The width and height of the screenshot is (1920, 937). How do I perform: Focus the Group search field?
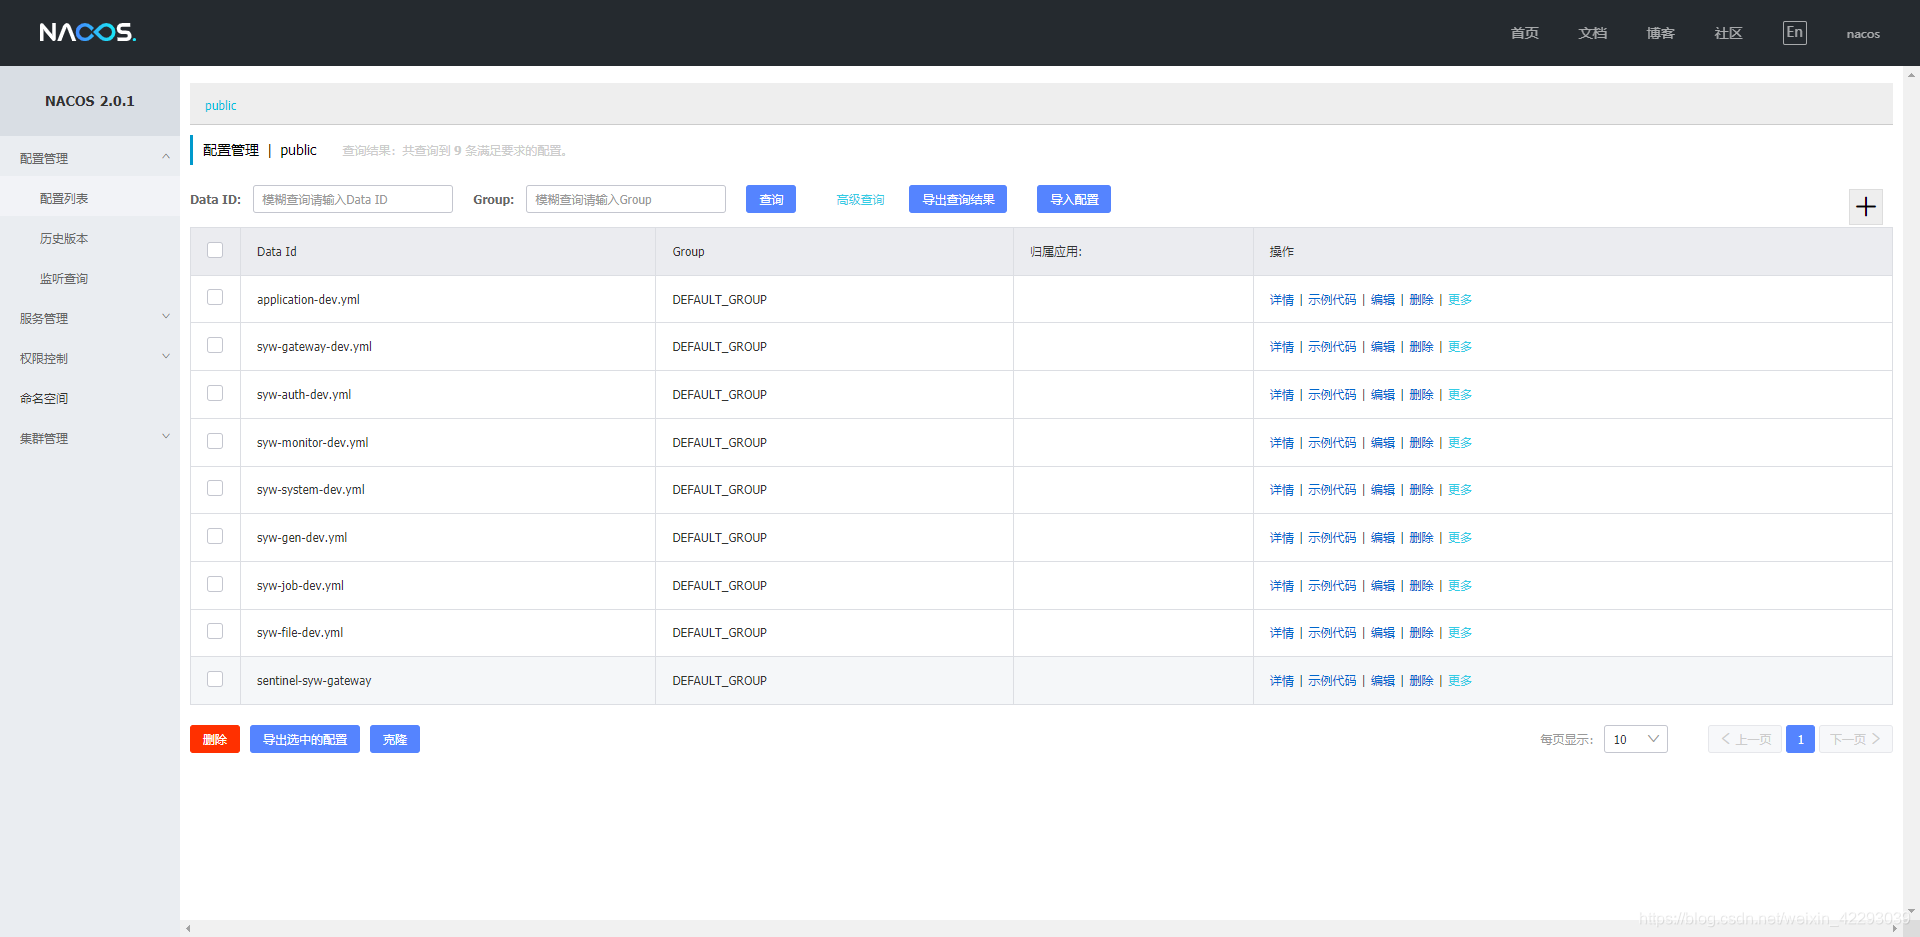626,199
